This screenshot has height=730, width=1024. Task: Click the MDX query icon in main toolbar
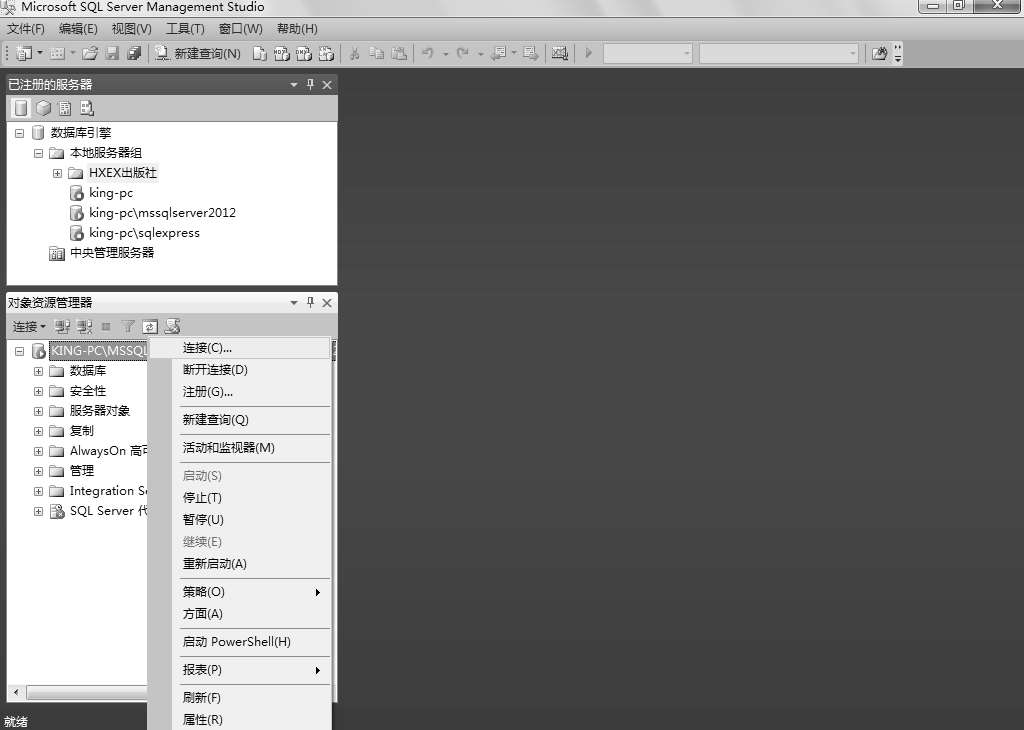click(282, 53)
